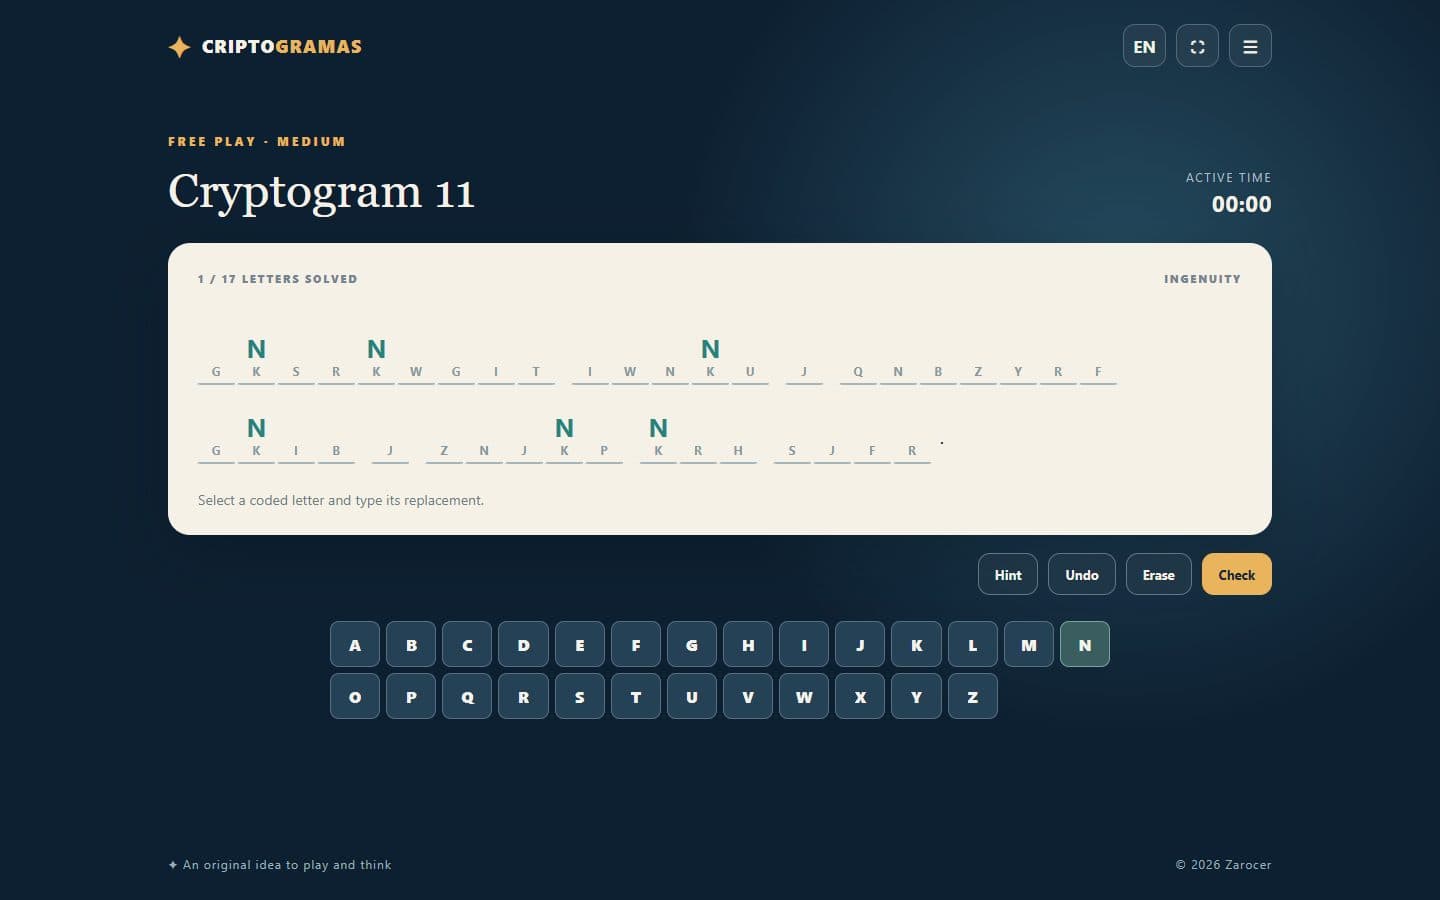
Task: Click the U keyboard key
Action: pos(691,697)
